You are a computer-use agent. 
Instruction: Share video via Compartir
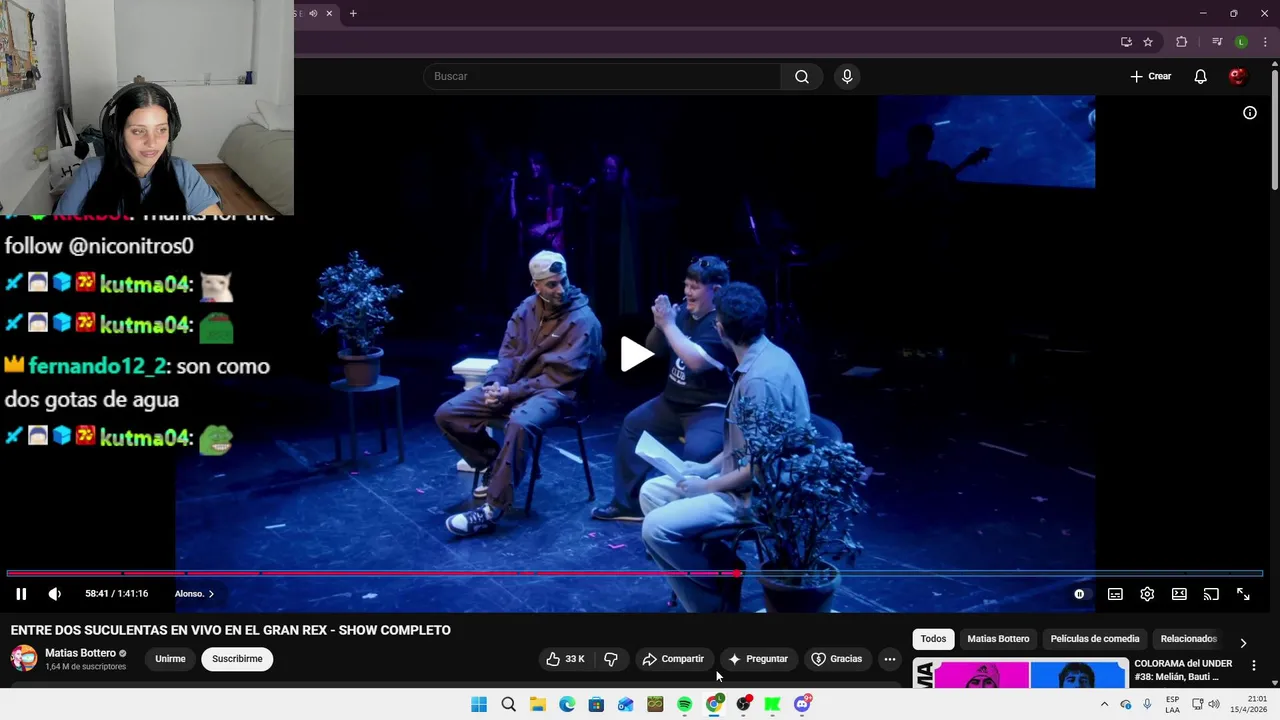pyautogui.click(x=674, y=659)
